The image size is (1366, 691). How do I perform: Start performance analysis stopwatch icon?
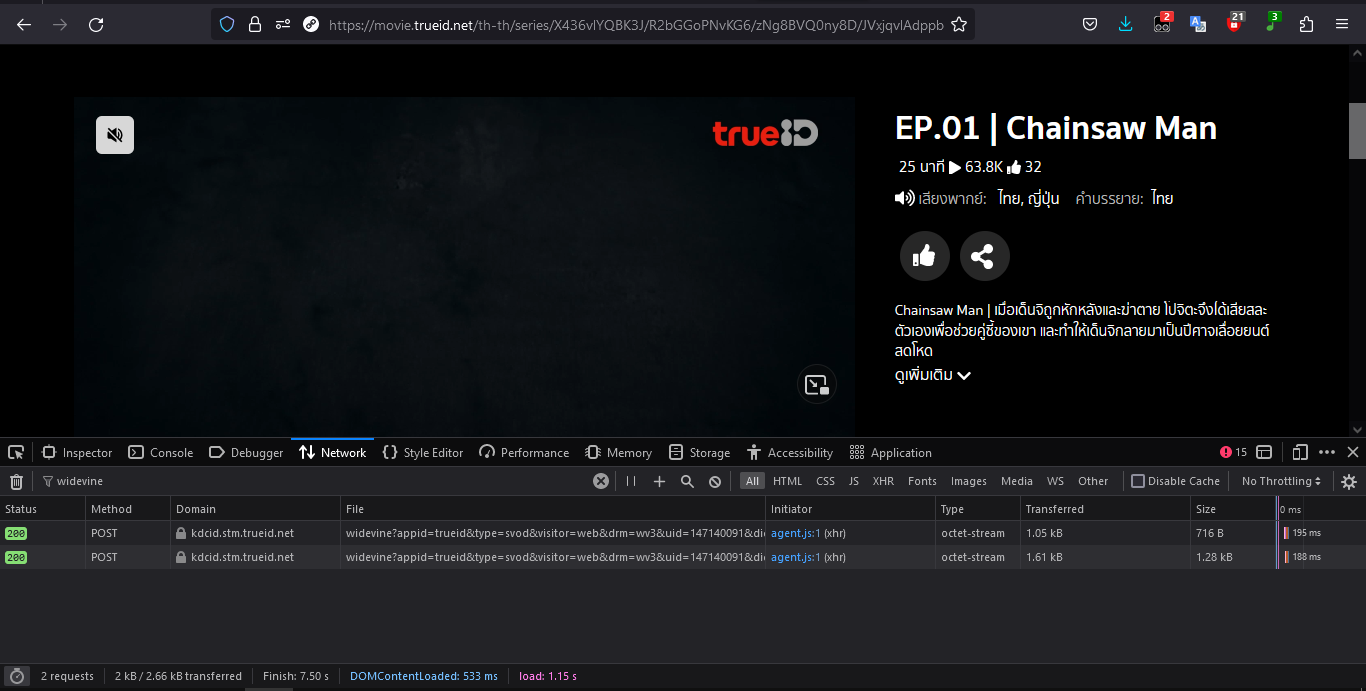(17, 676)
